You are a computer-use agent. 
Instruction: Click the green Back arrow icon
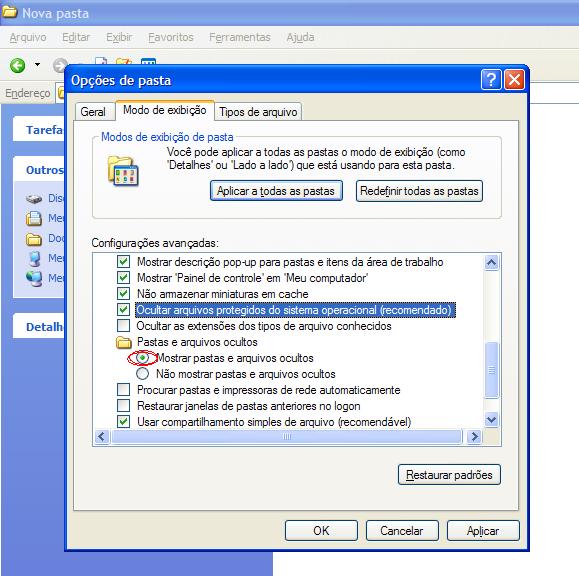pyautogui.click(x=17, y=65)
